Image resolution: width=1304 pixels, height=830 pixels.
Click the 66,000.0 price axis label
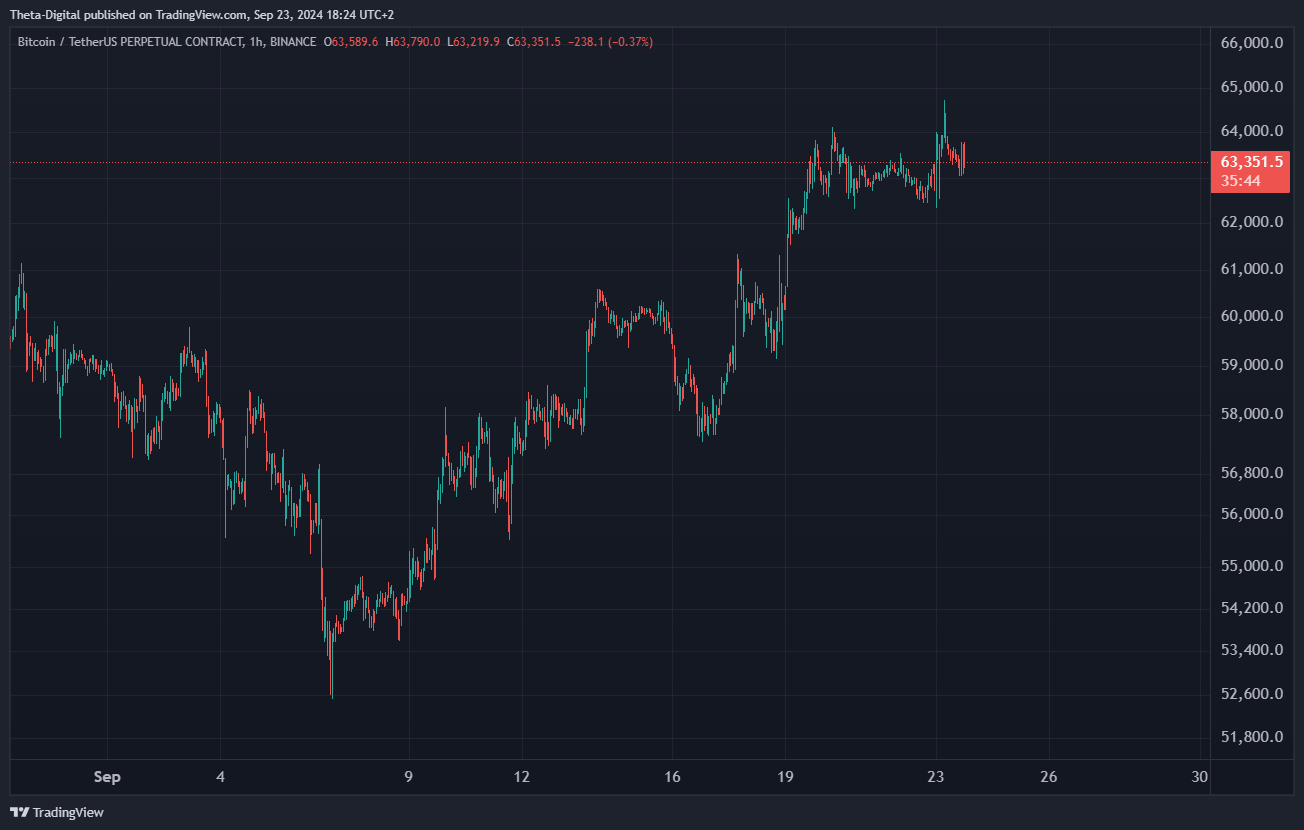[x=1252, y=43]
